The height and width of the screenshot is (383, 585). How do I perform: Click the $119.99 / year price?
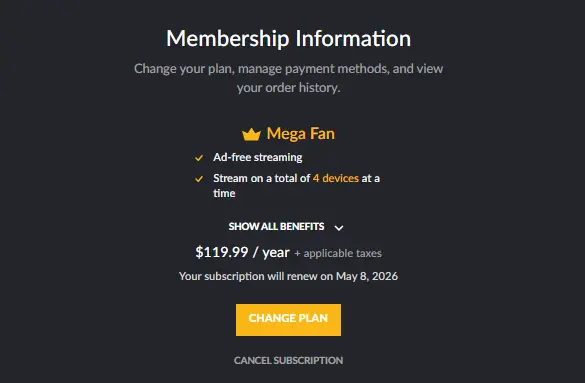pos(243,252)
